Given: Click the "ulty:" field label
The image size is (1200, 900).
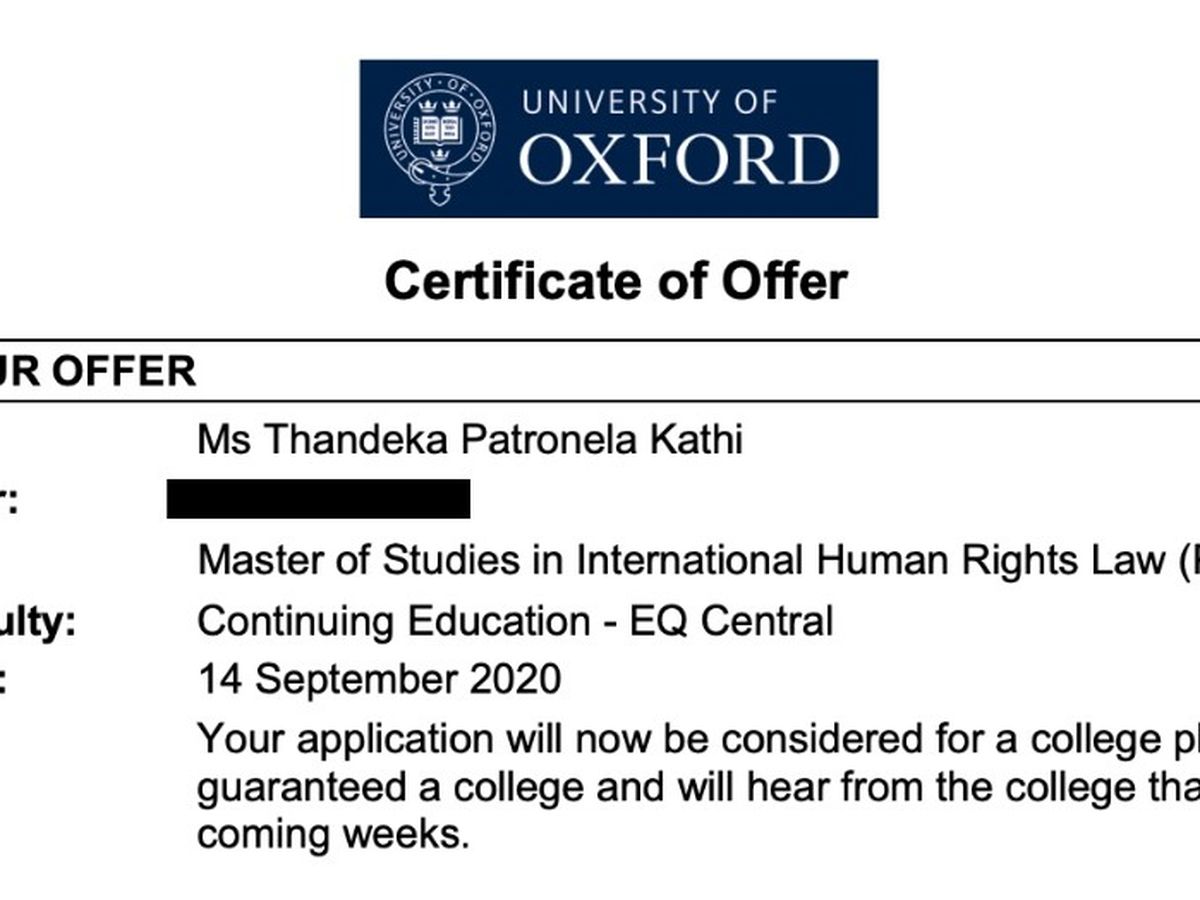Looking at the screenshot, I should (38, 622).
